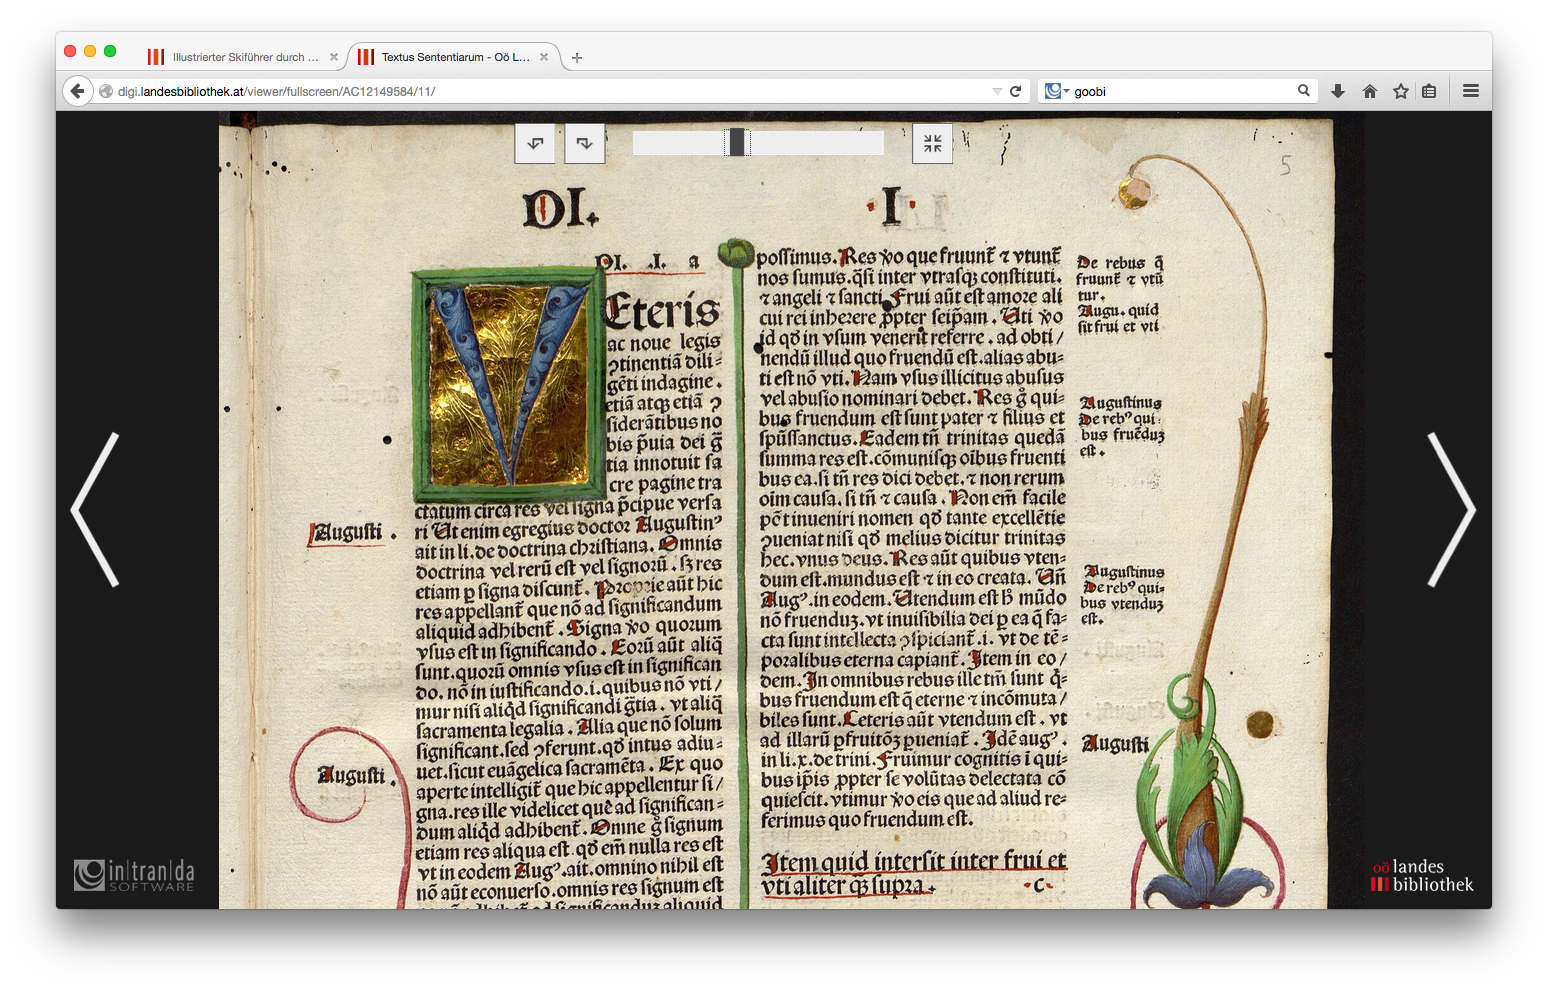This screenshot has height=989, width=1548.
Task: Open the intranda software logo link
Action: (x=134, y=875)
